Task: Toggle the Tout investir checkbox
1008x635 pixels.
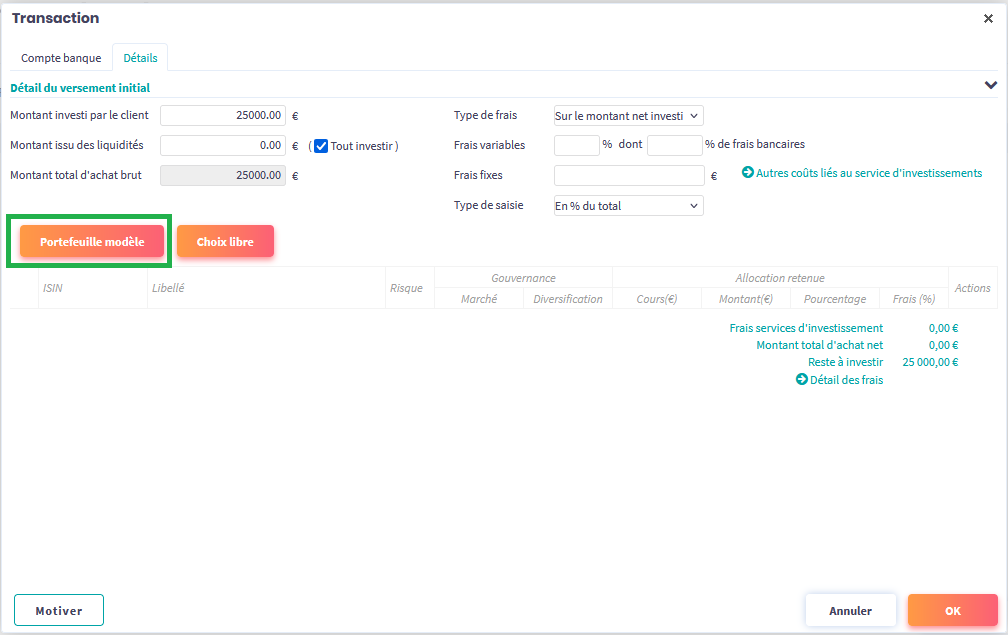Action: 321,146
